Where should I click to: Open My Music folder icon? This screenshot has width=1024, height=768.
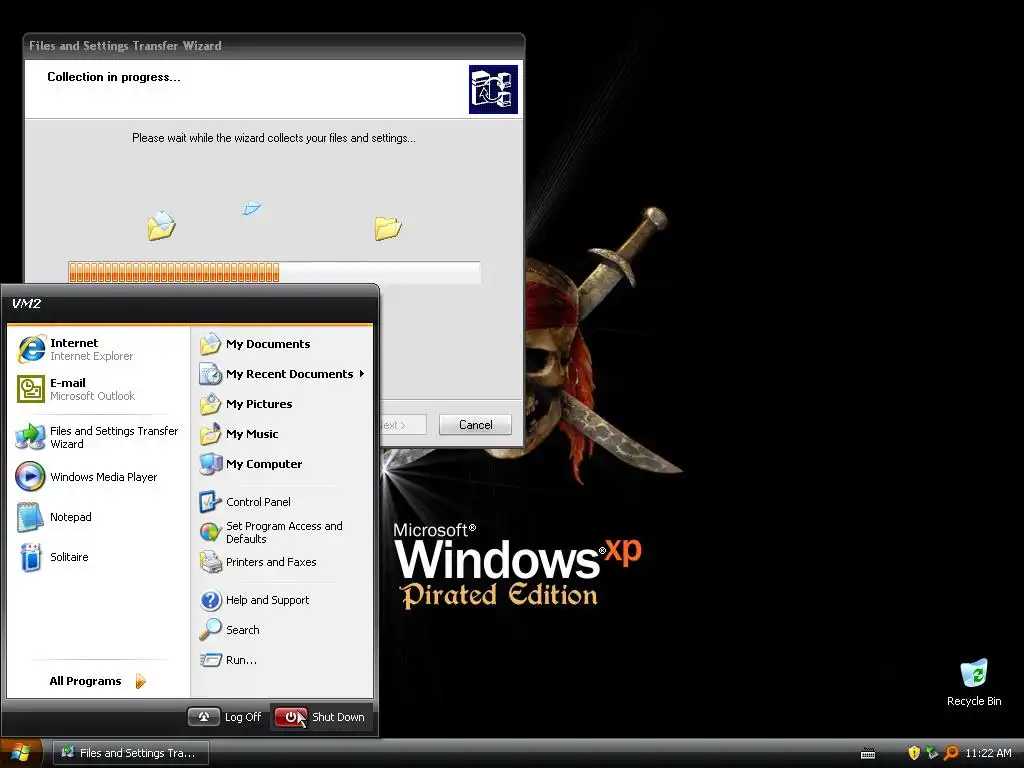tap(210, 434)
